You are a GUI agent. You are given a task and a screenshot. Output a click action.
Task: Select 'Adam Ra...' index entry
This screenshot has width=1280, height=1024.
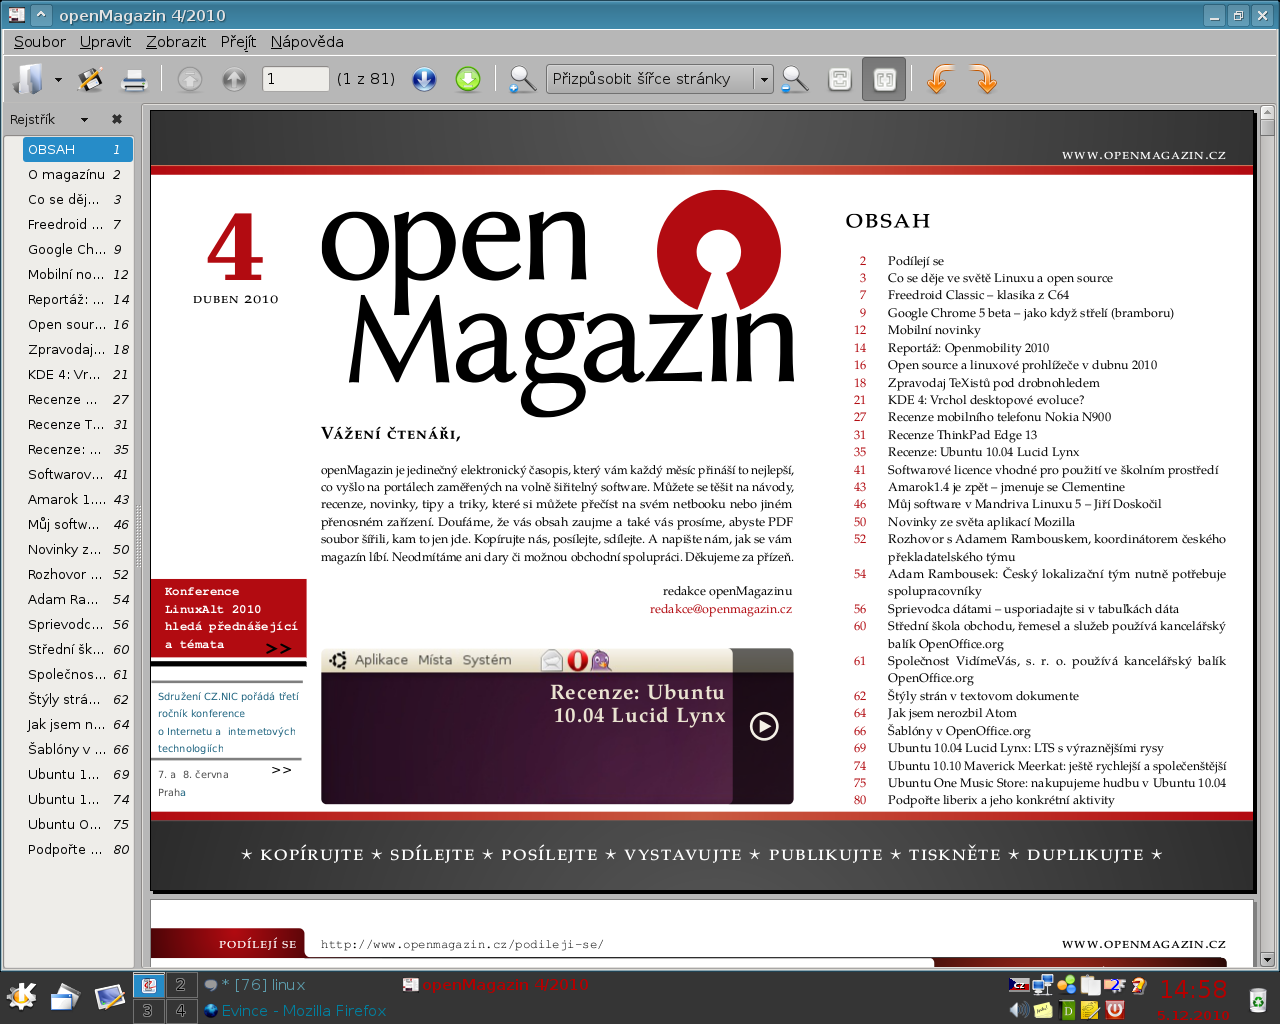(x=77, y=599)
